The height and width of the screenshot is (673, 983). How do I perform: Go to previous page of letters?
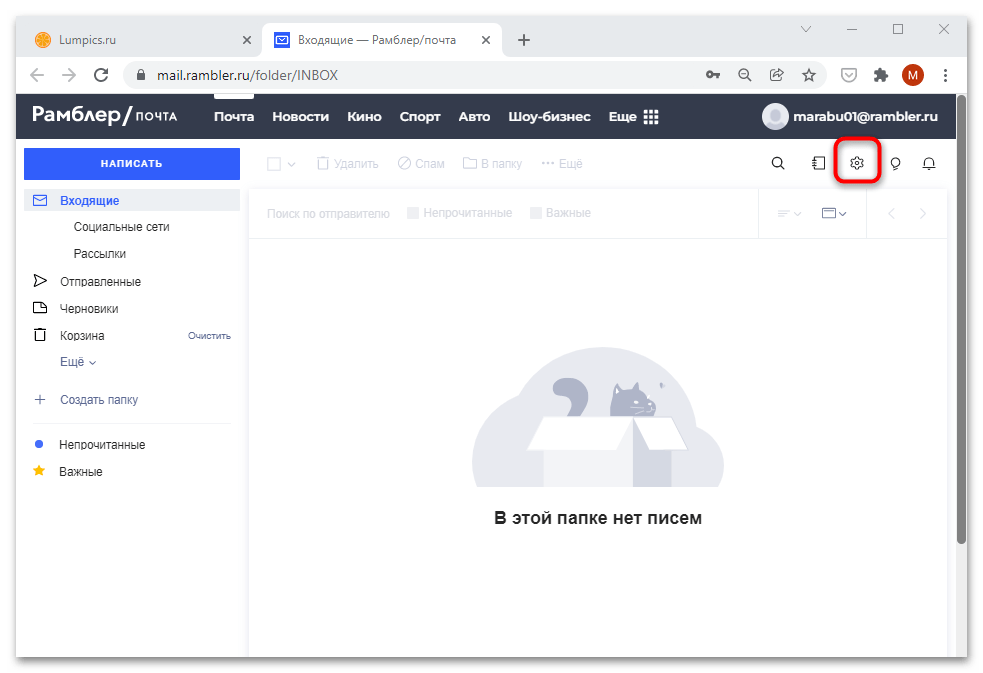point(891,214)
